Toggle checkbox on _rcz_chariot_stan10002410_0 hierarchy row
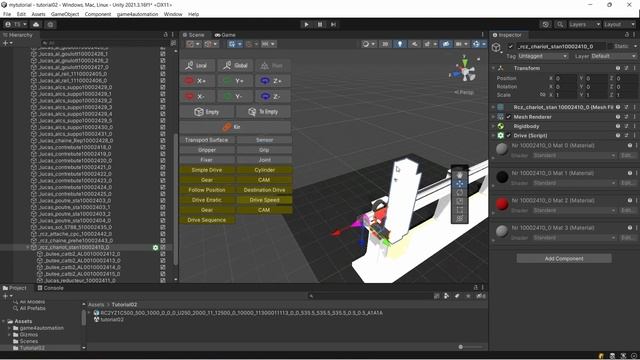The height and width of the screenshot is (360, 640). [x=163, y=247]
